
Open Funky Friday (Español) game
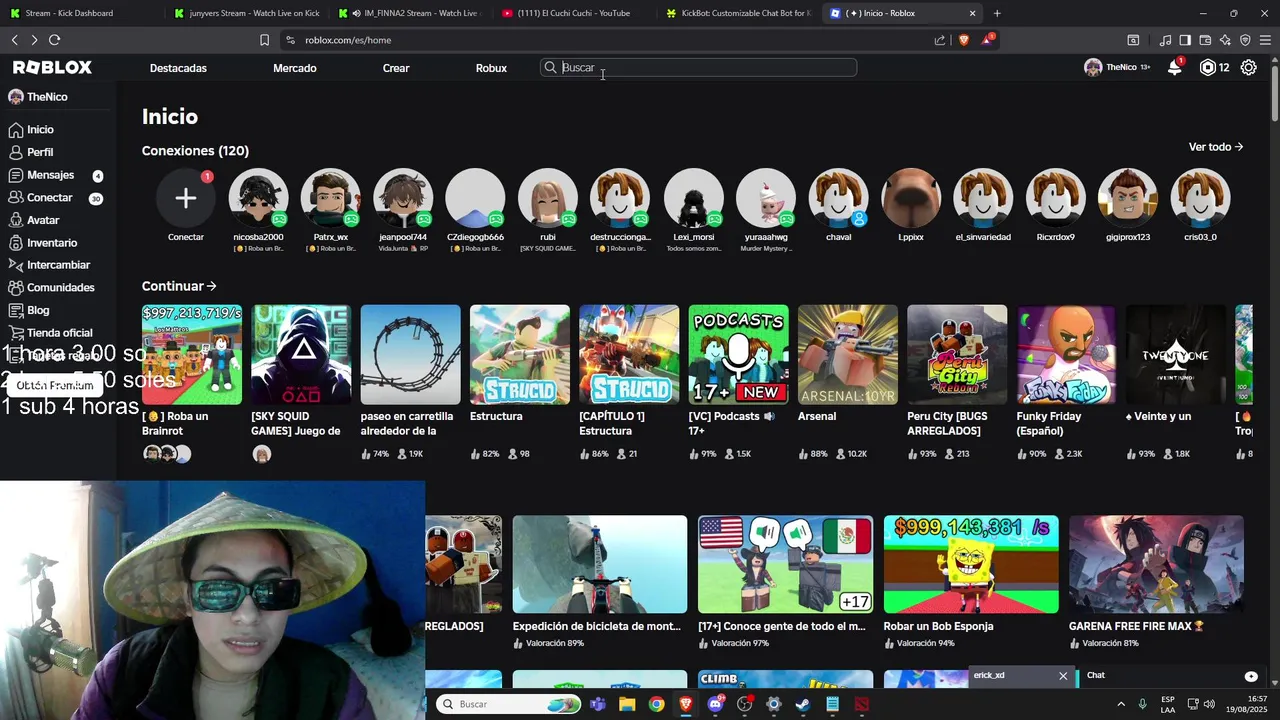pos(1066,355)
